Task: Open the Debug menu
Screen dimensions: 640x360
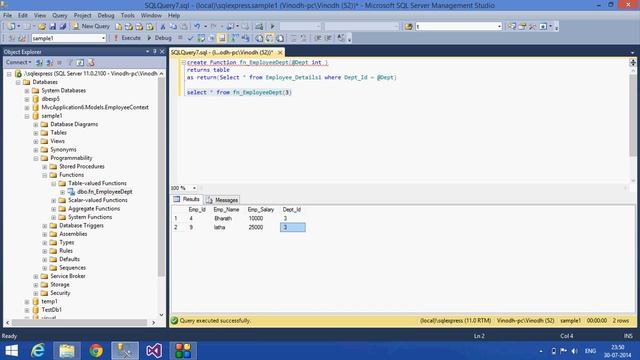Action: click(106, 16)
